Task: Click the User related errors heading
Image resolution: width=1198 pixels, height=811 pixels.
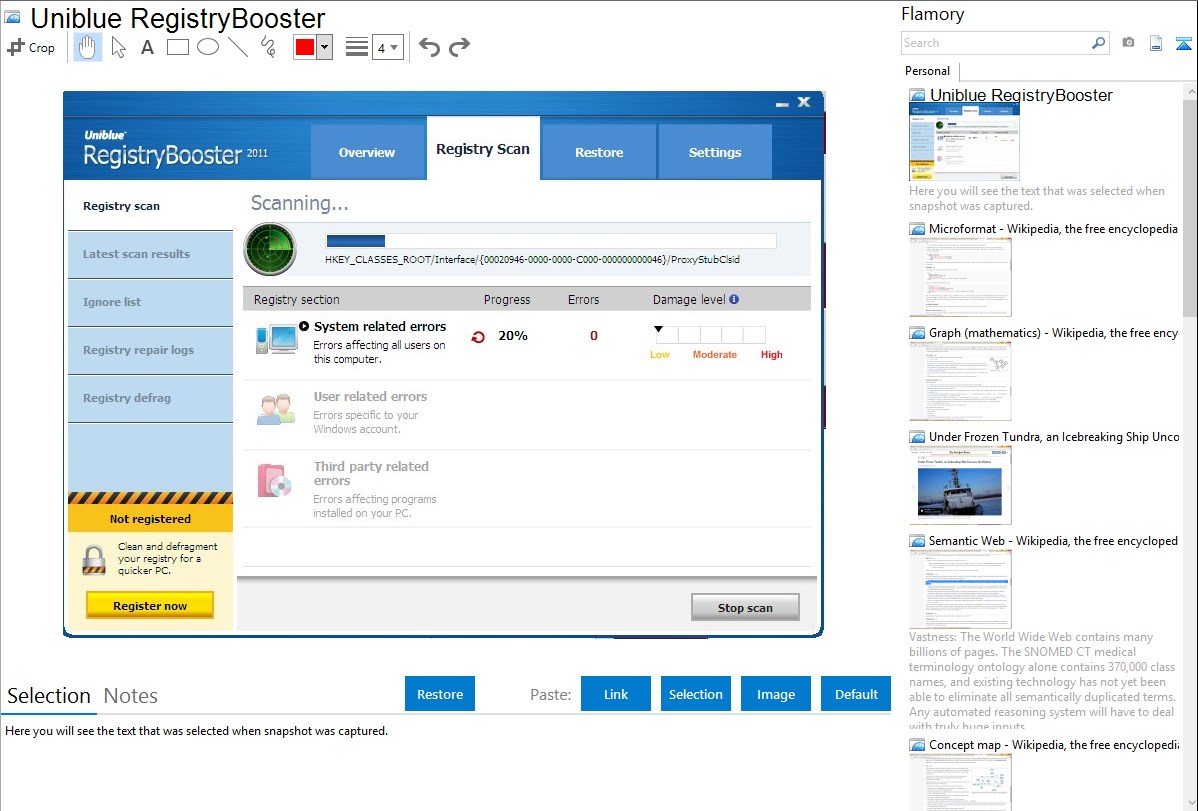Action: pyautogui.click(x=371, y=397)
